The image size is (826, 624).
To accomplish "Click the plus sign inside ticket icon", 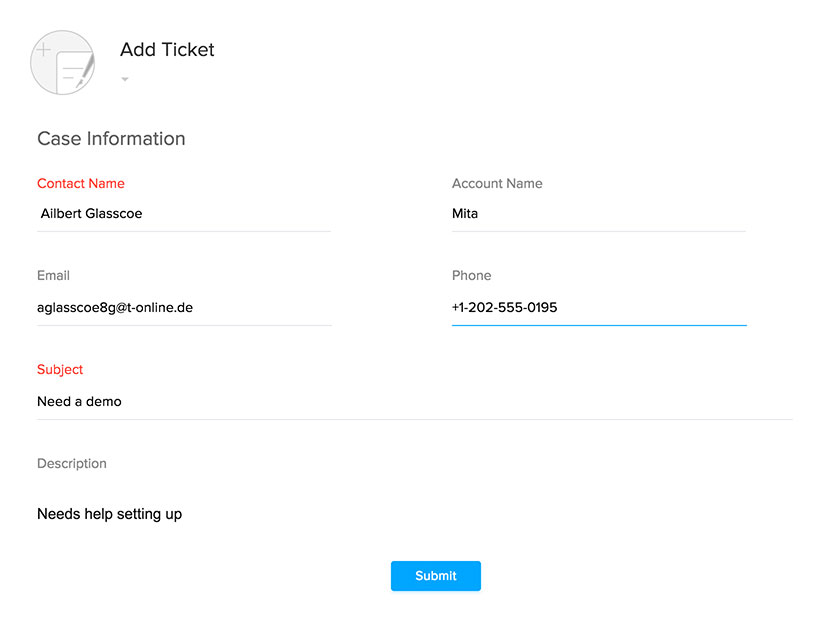I will 44,50.
